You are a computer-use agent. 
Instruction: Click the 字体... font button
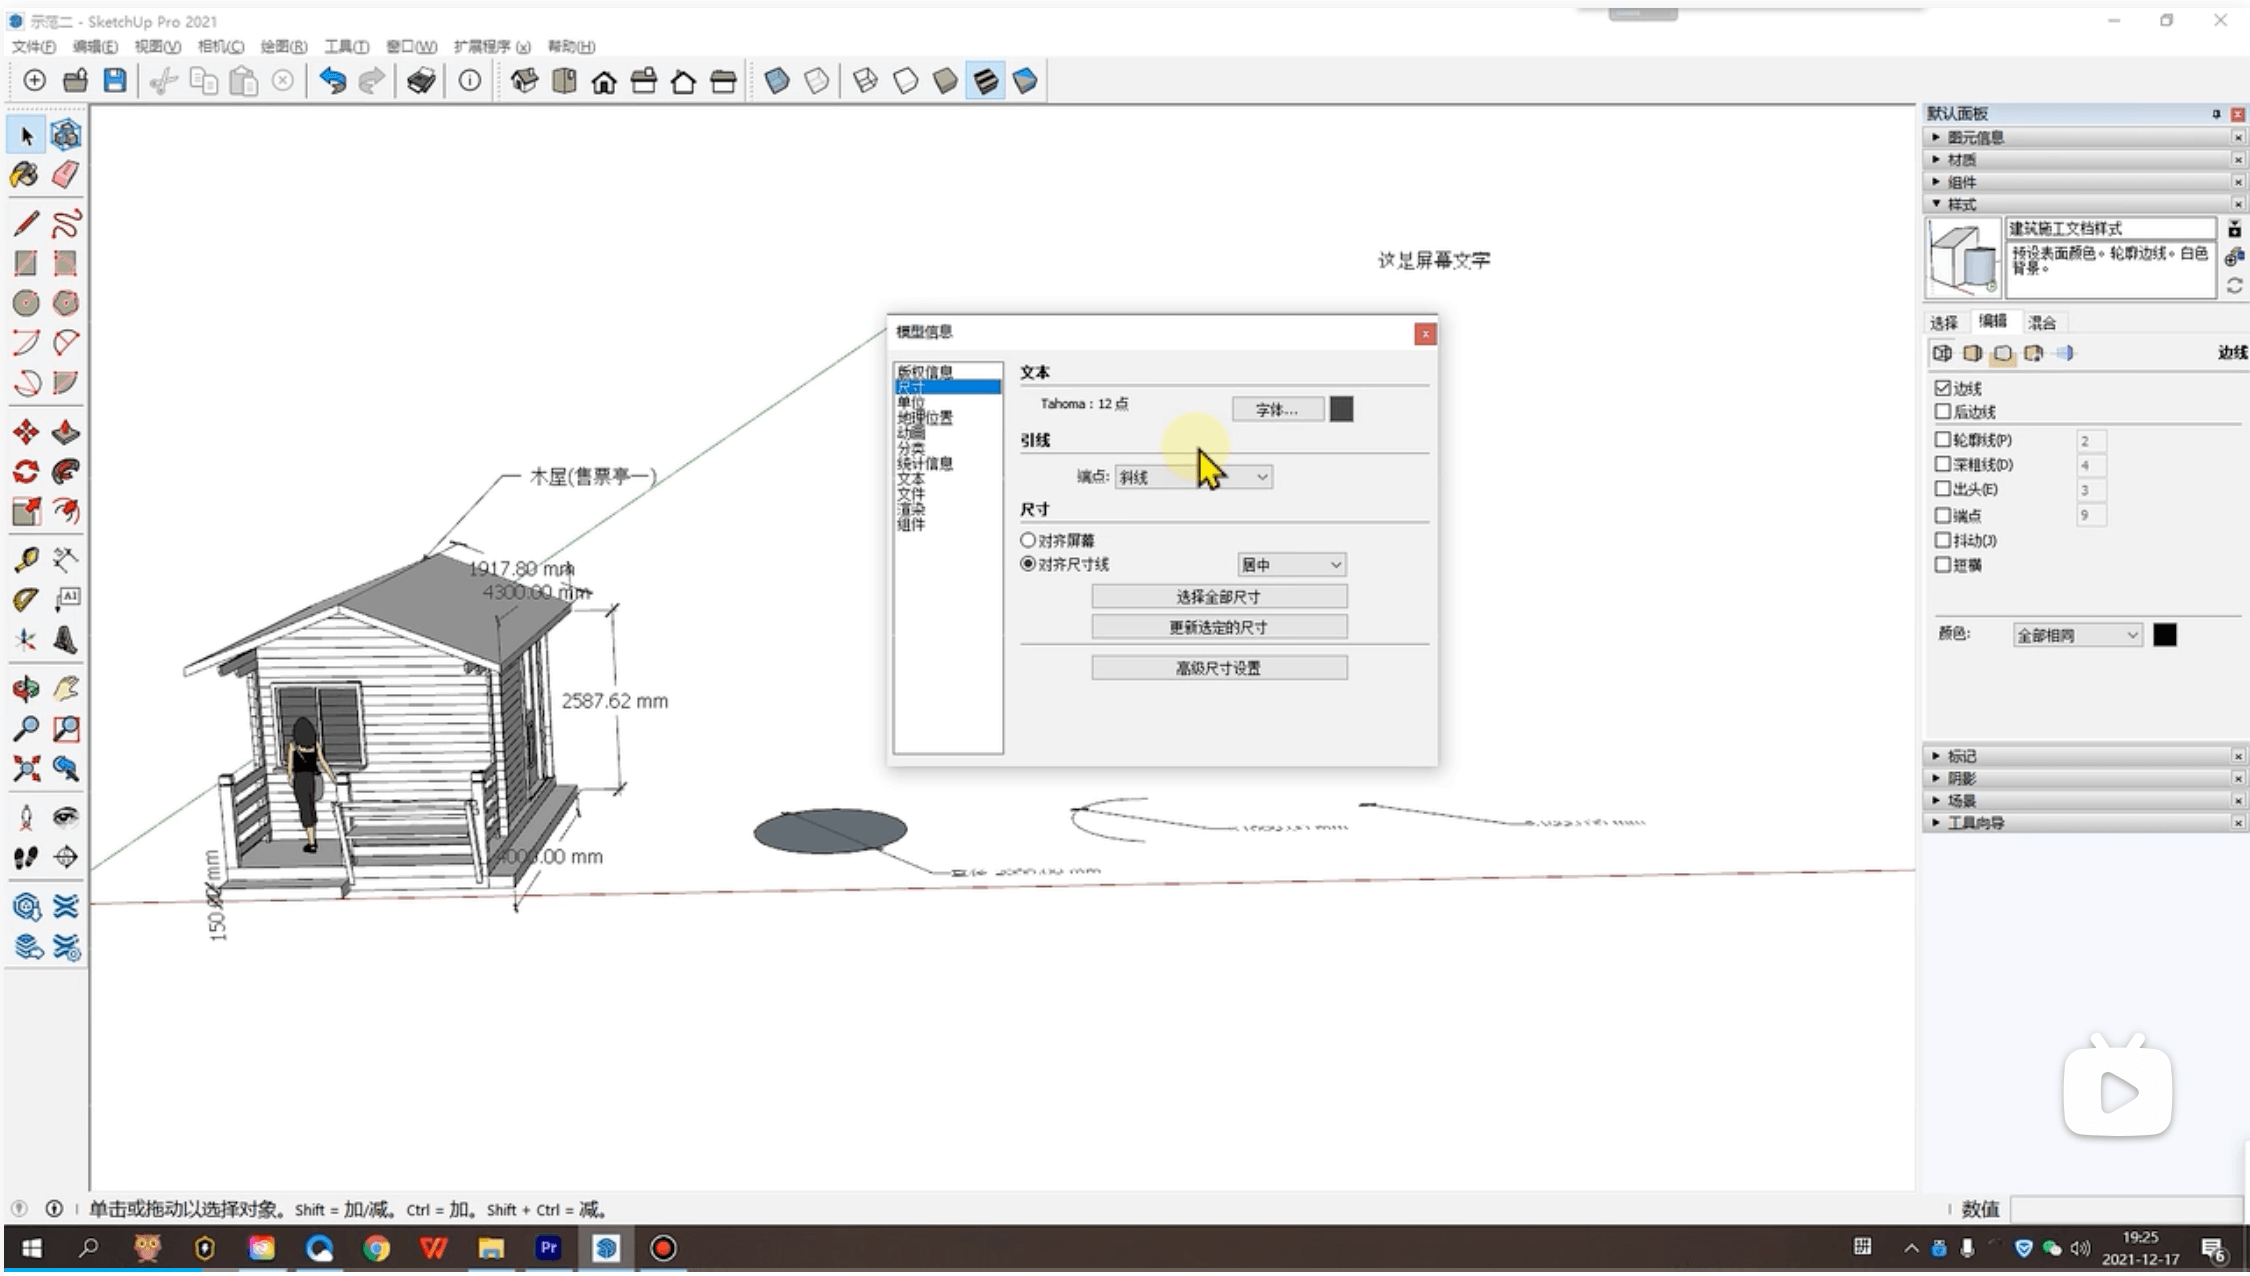(x=1277, y=409)
